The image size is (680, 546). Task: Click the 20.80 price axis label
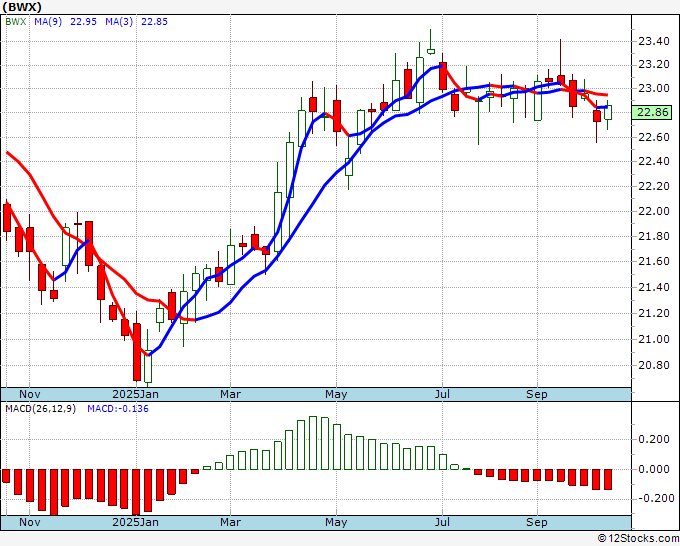coord(653,365)
